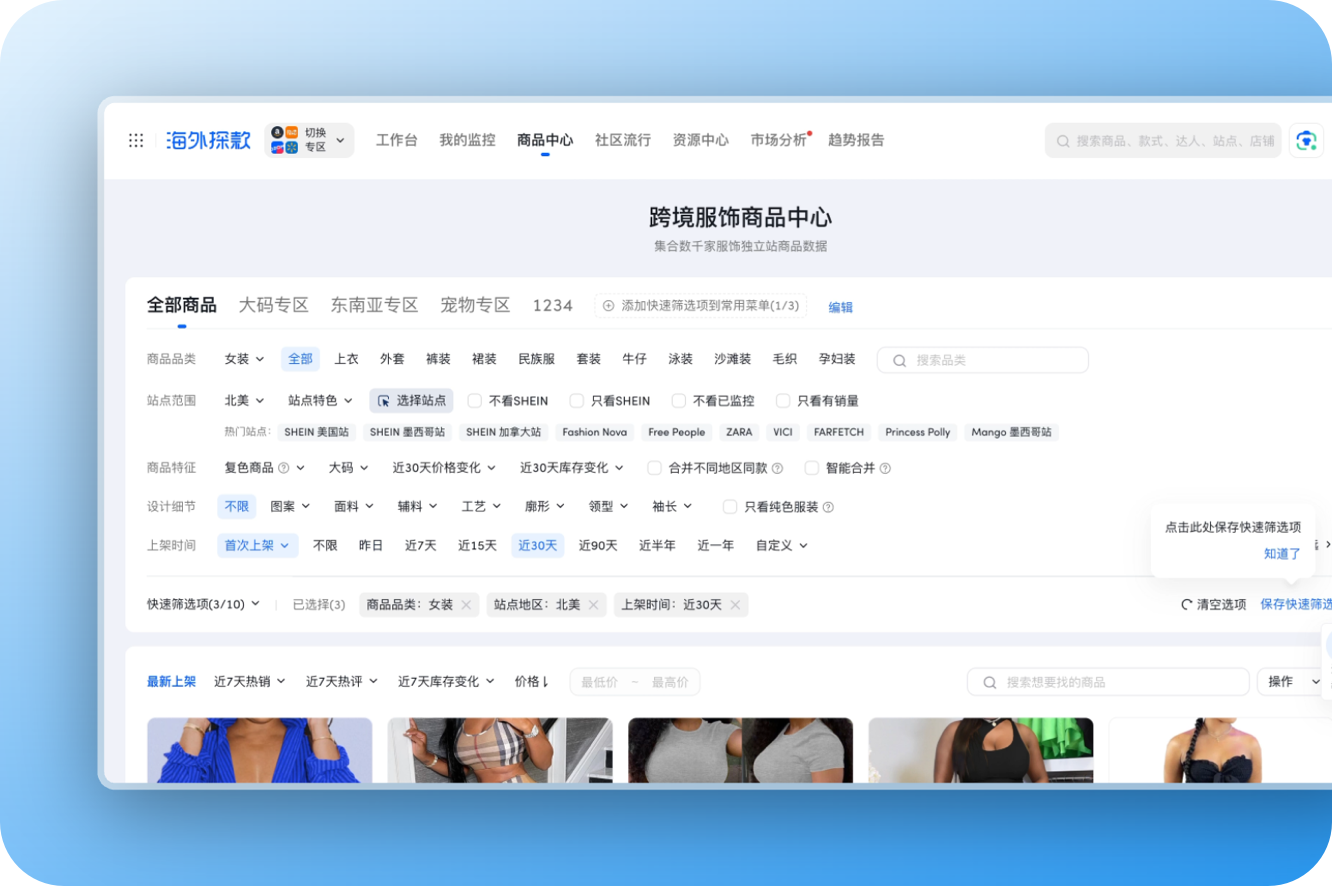Expand the 近30天价格变化 dropdown
1332x886 pixels.
444,468
